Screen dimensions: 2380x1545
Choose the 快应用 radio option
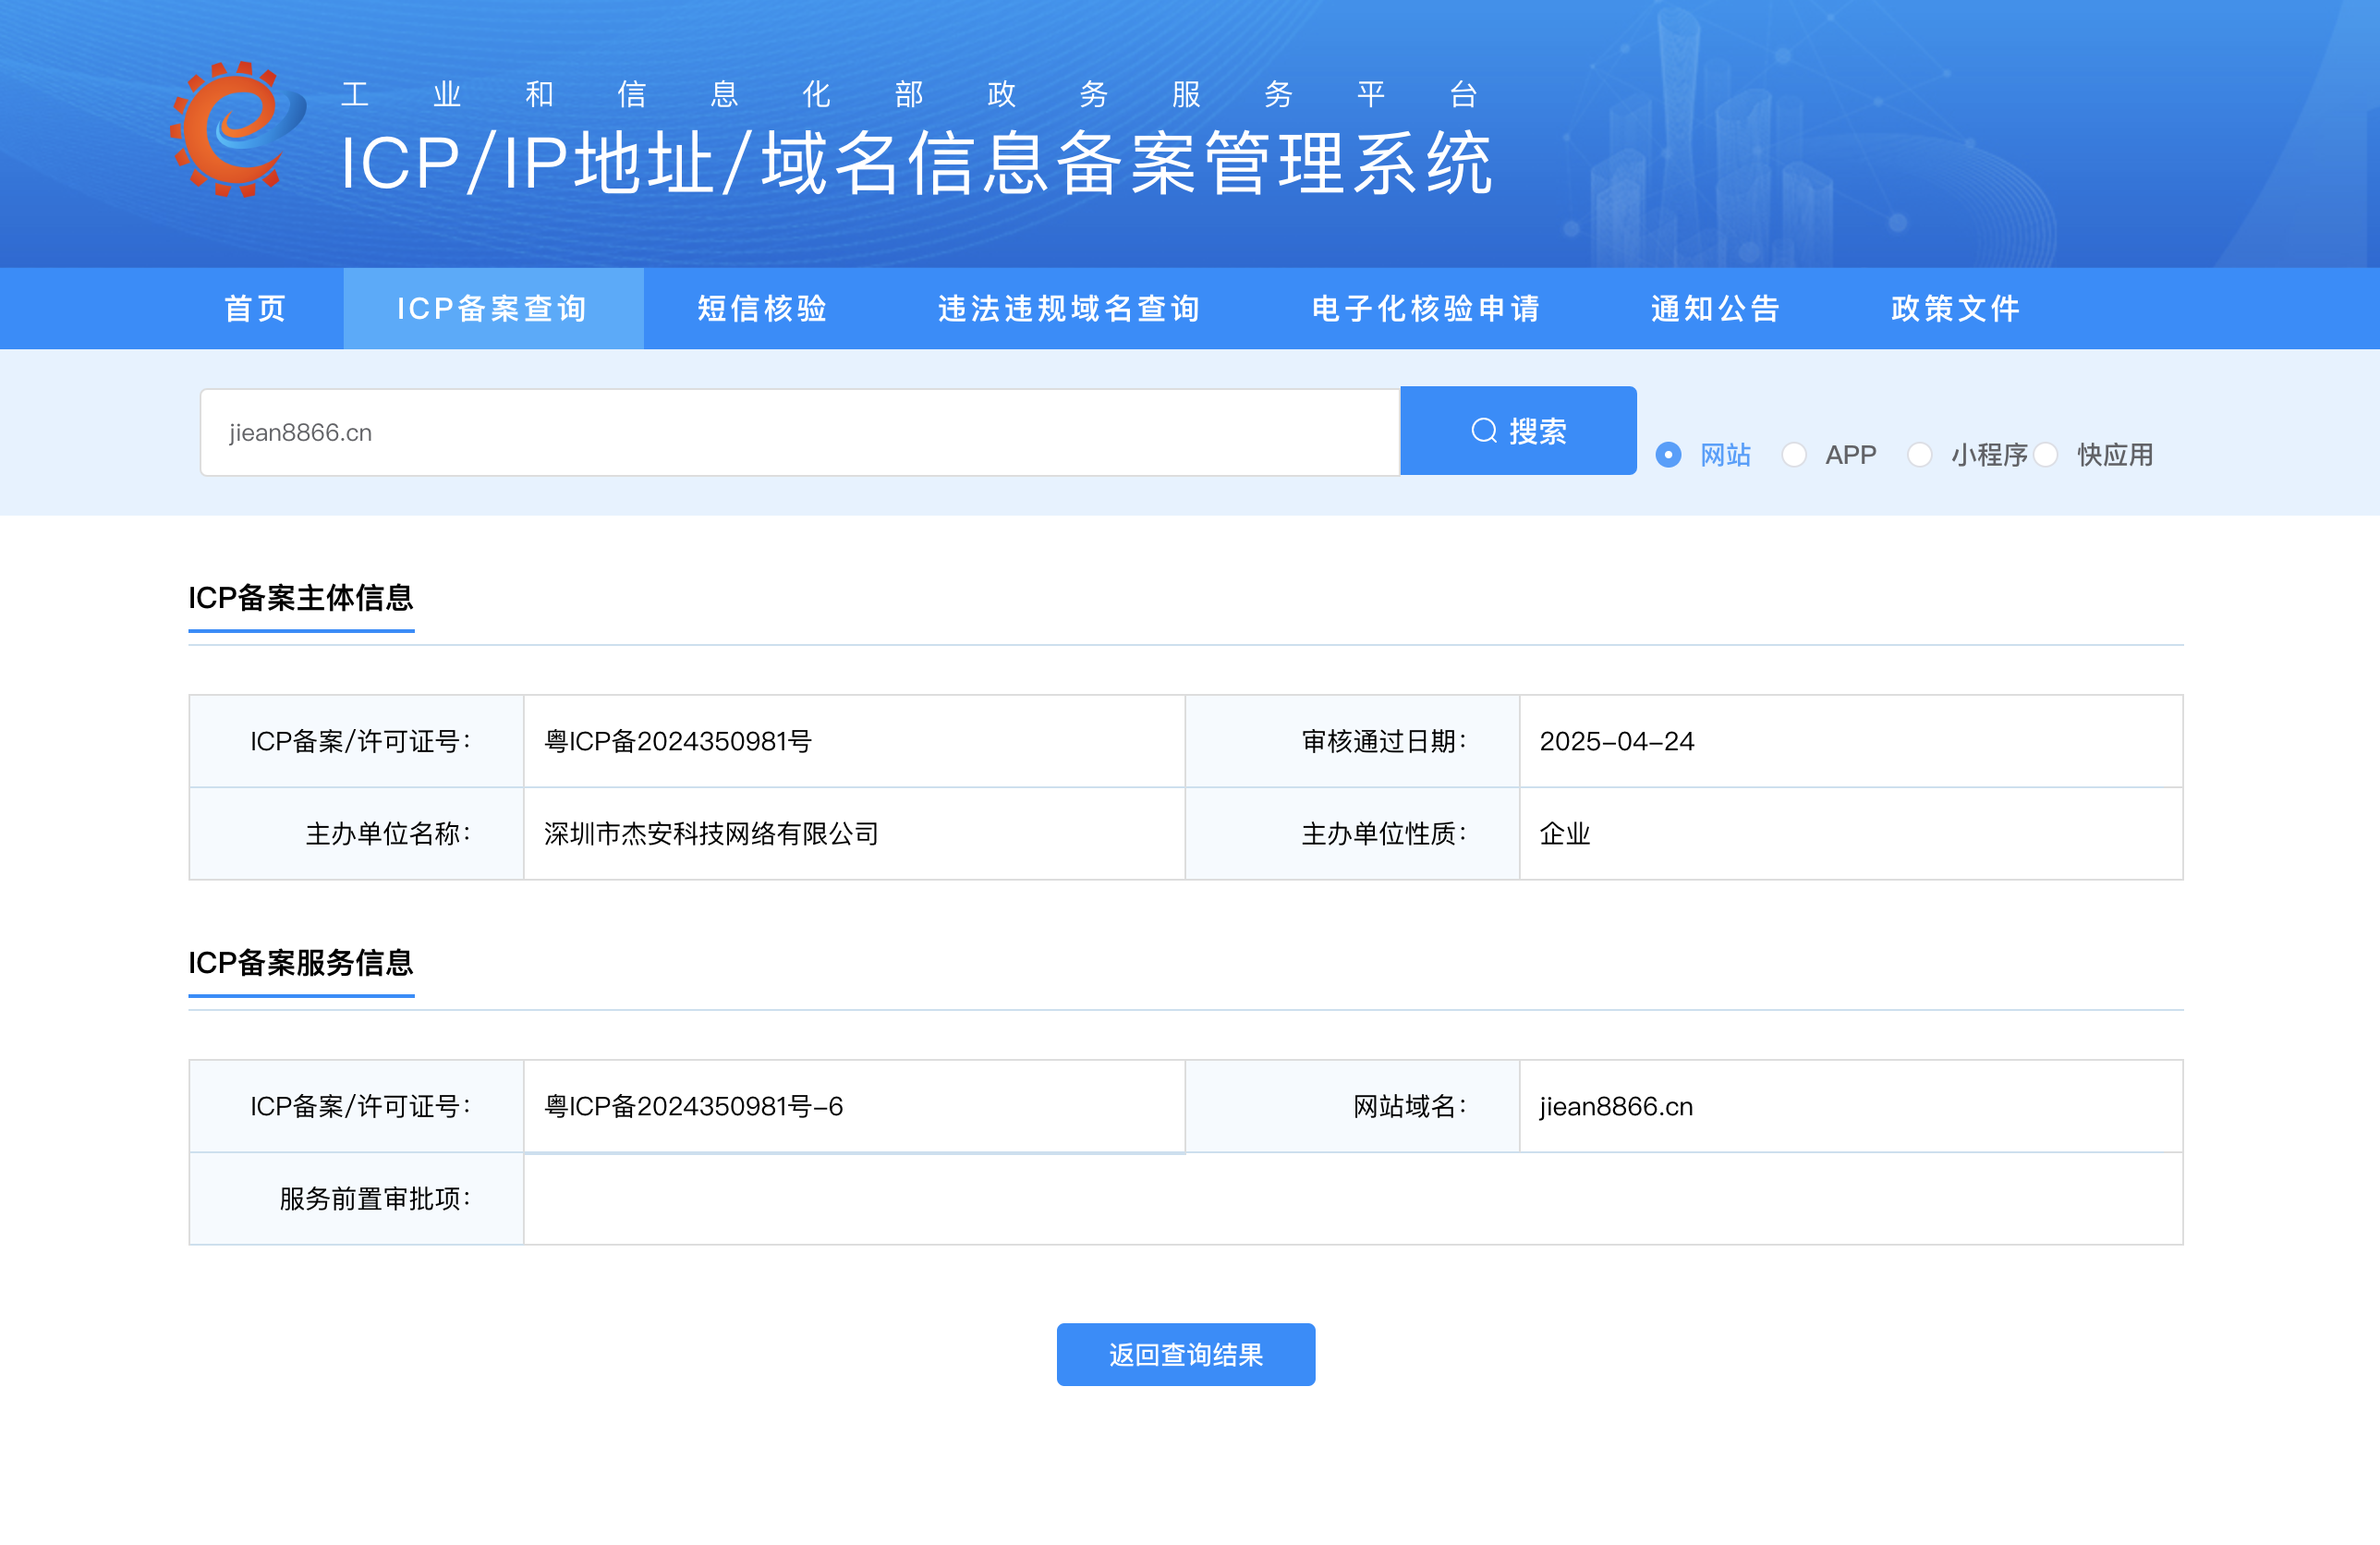coord(2045,455)
